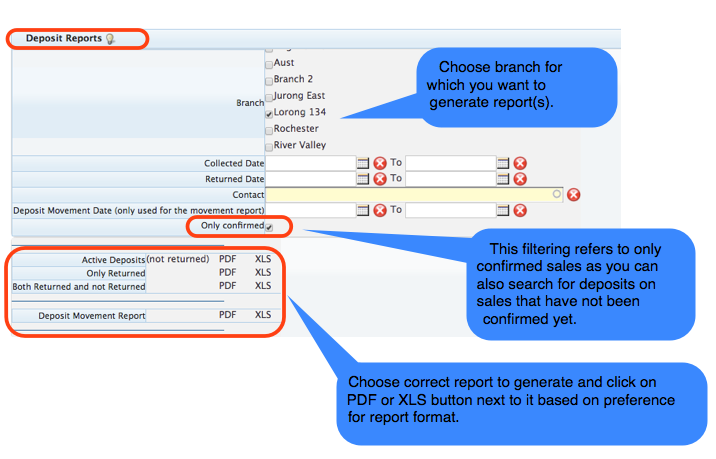Toggle the Only confirmed checkbox

[269, 227]
